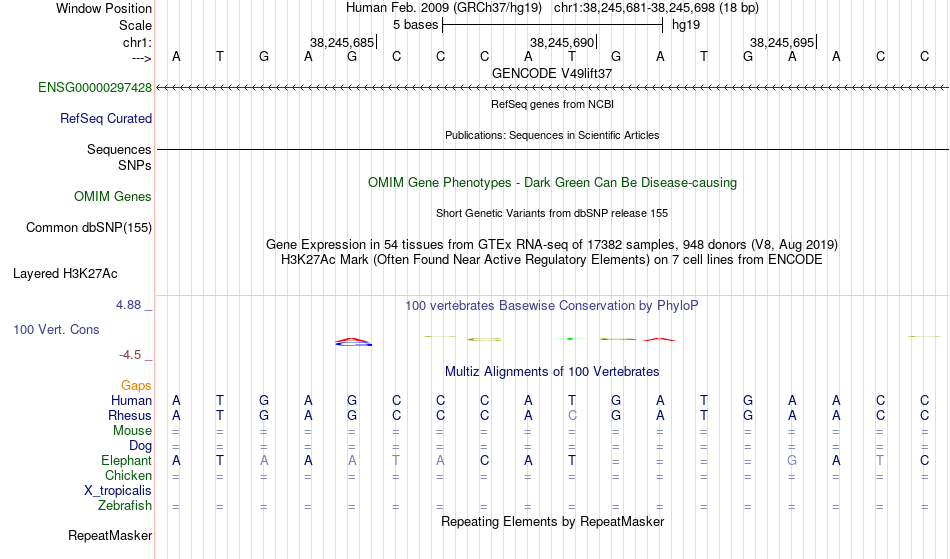This screenshot has width=950, height=559.
Task: Open the GENCODE V49lift37 track title
Action: 552,73
